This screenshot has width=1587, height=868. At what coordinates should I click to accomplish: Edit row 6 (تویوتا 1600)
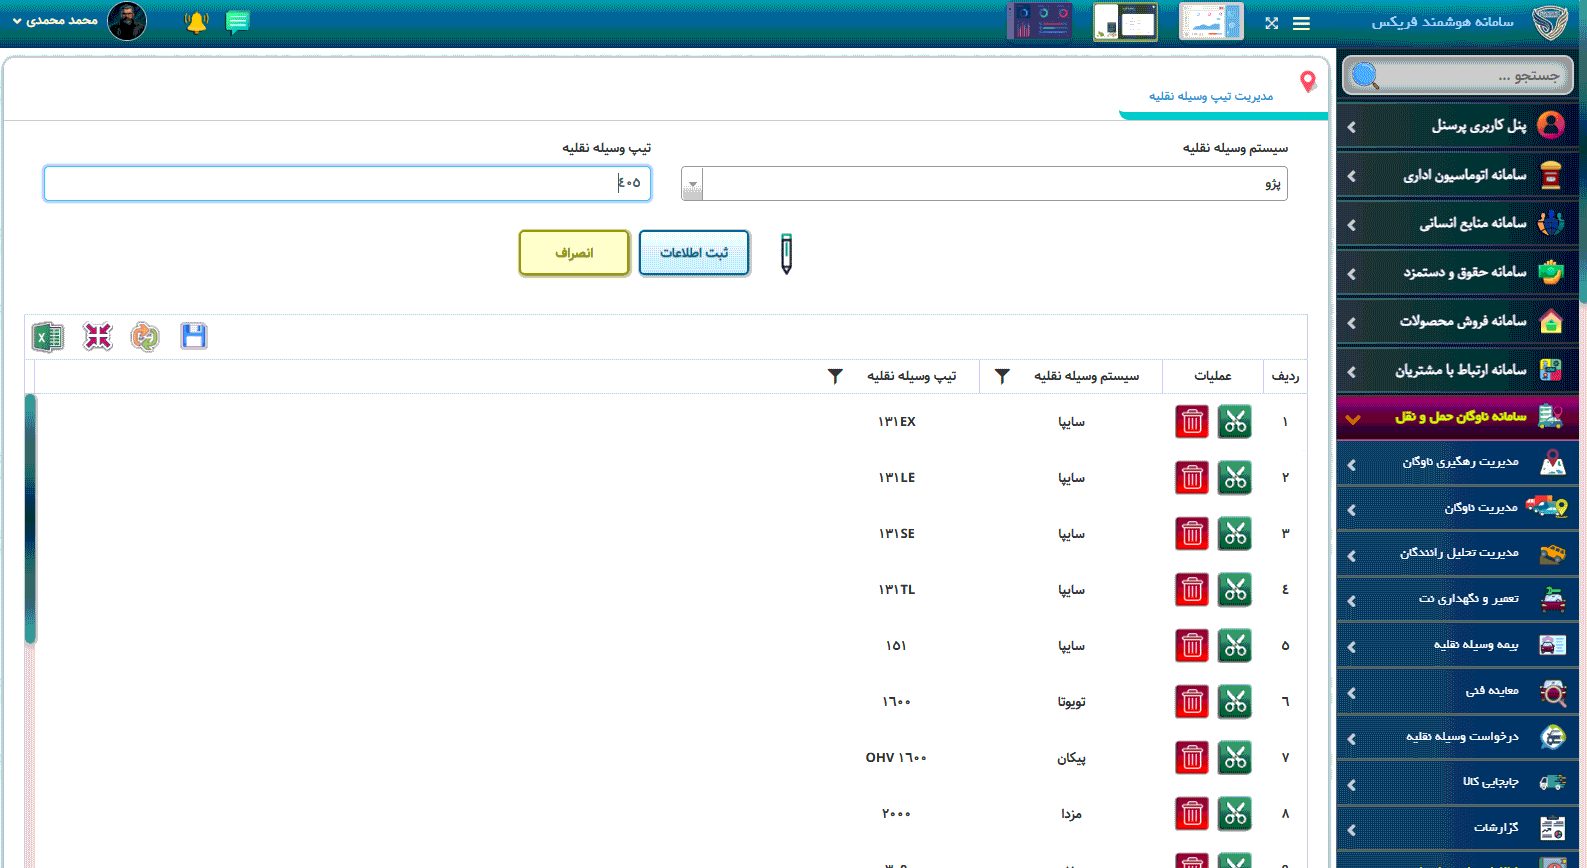pos(1235,702)
